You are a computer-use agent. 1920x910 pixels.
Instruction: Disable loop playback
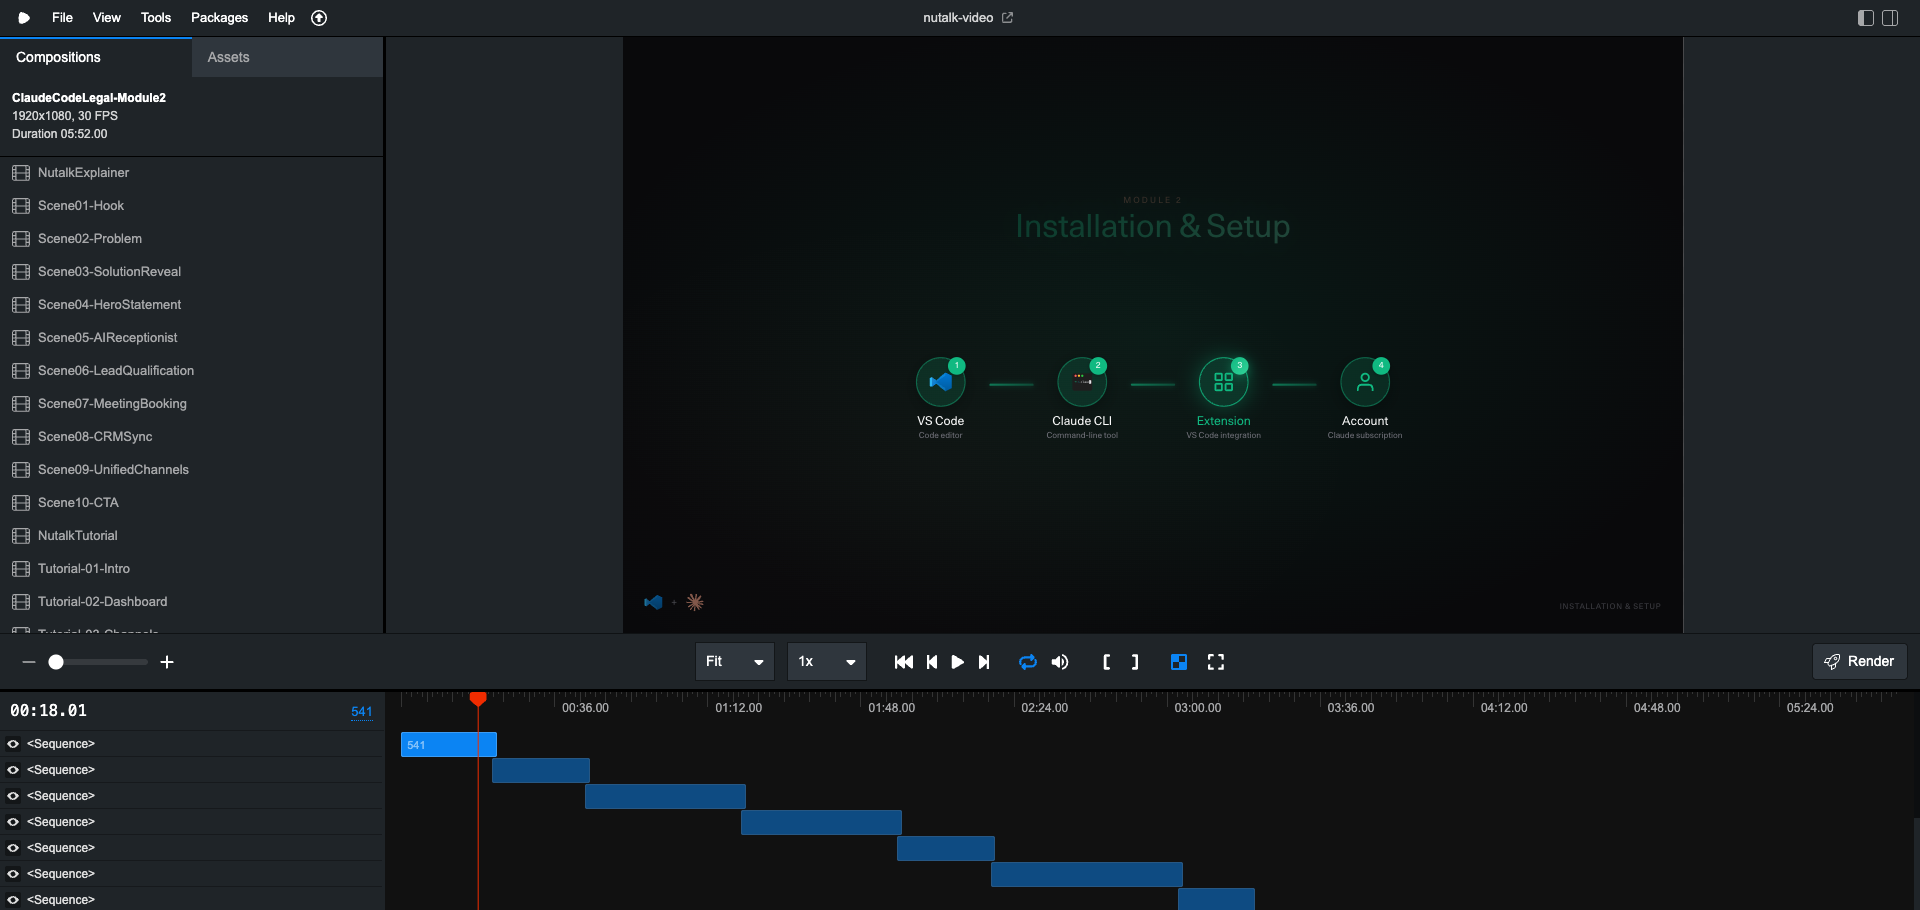pos(1027,662)
